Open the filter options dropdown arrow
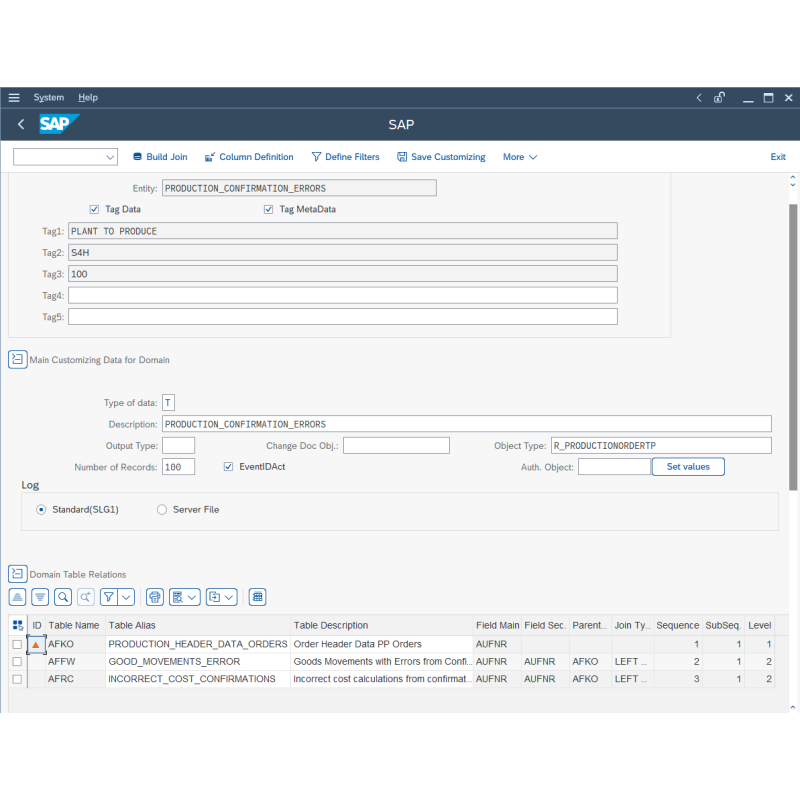This screenshot has height=800, width=800. point(127,596)
